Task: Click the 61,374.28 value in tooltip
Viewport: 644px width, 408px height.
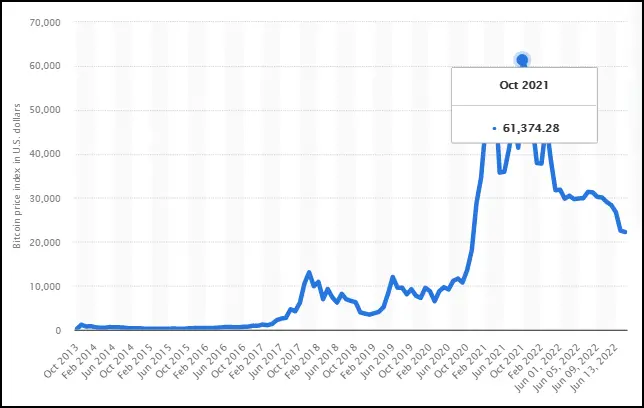Action: coord(531,128)
